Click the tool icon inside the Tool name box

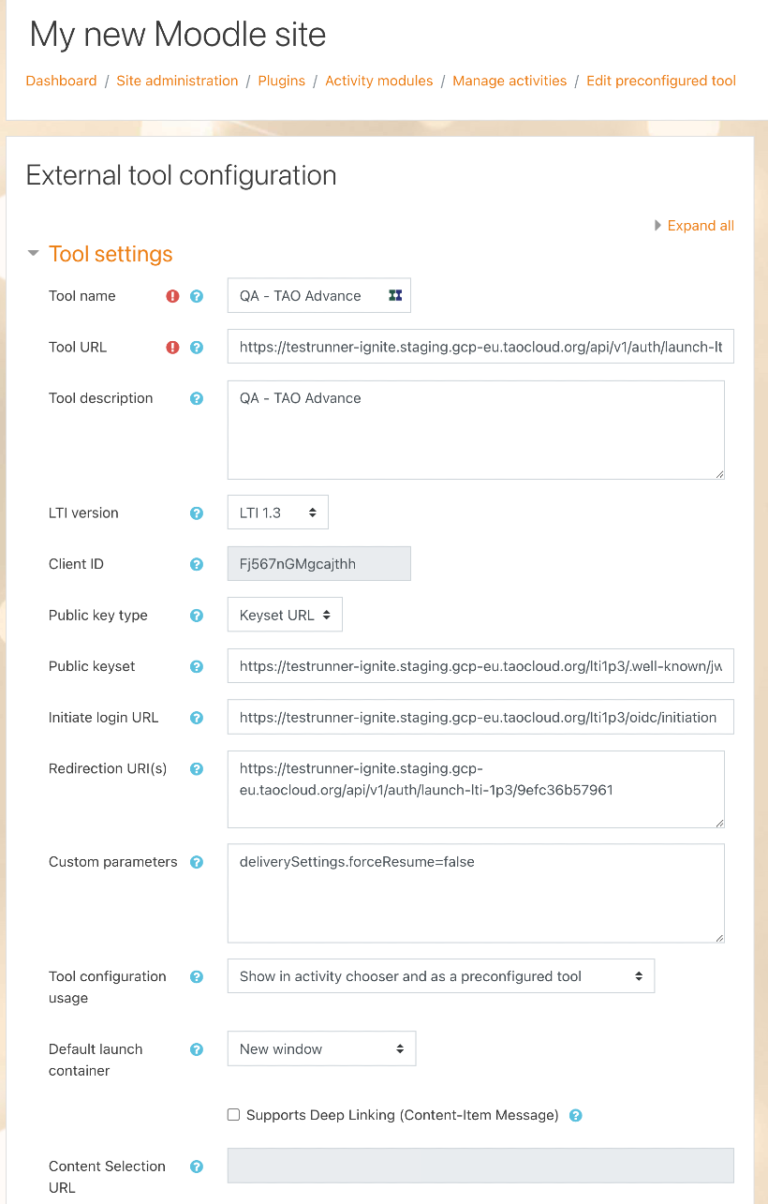394,295
